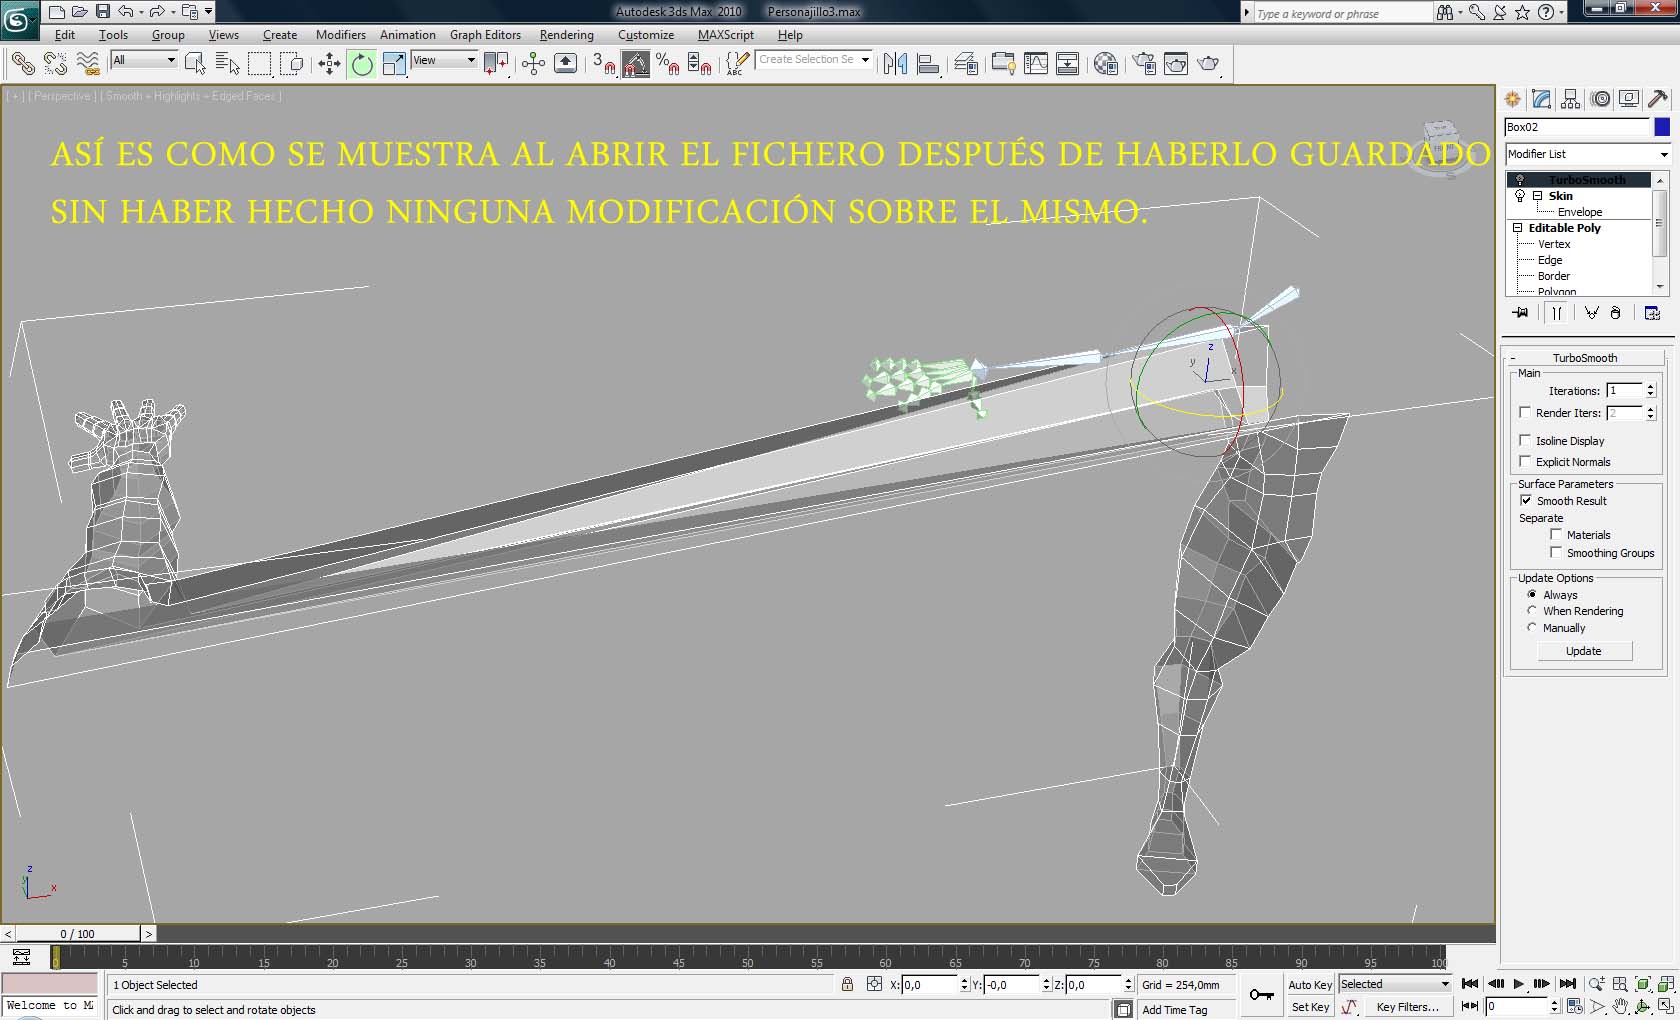Switch to the Hierarchy command panel

click(x=1571, y=99)
